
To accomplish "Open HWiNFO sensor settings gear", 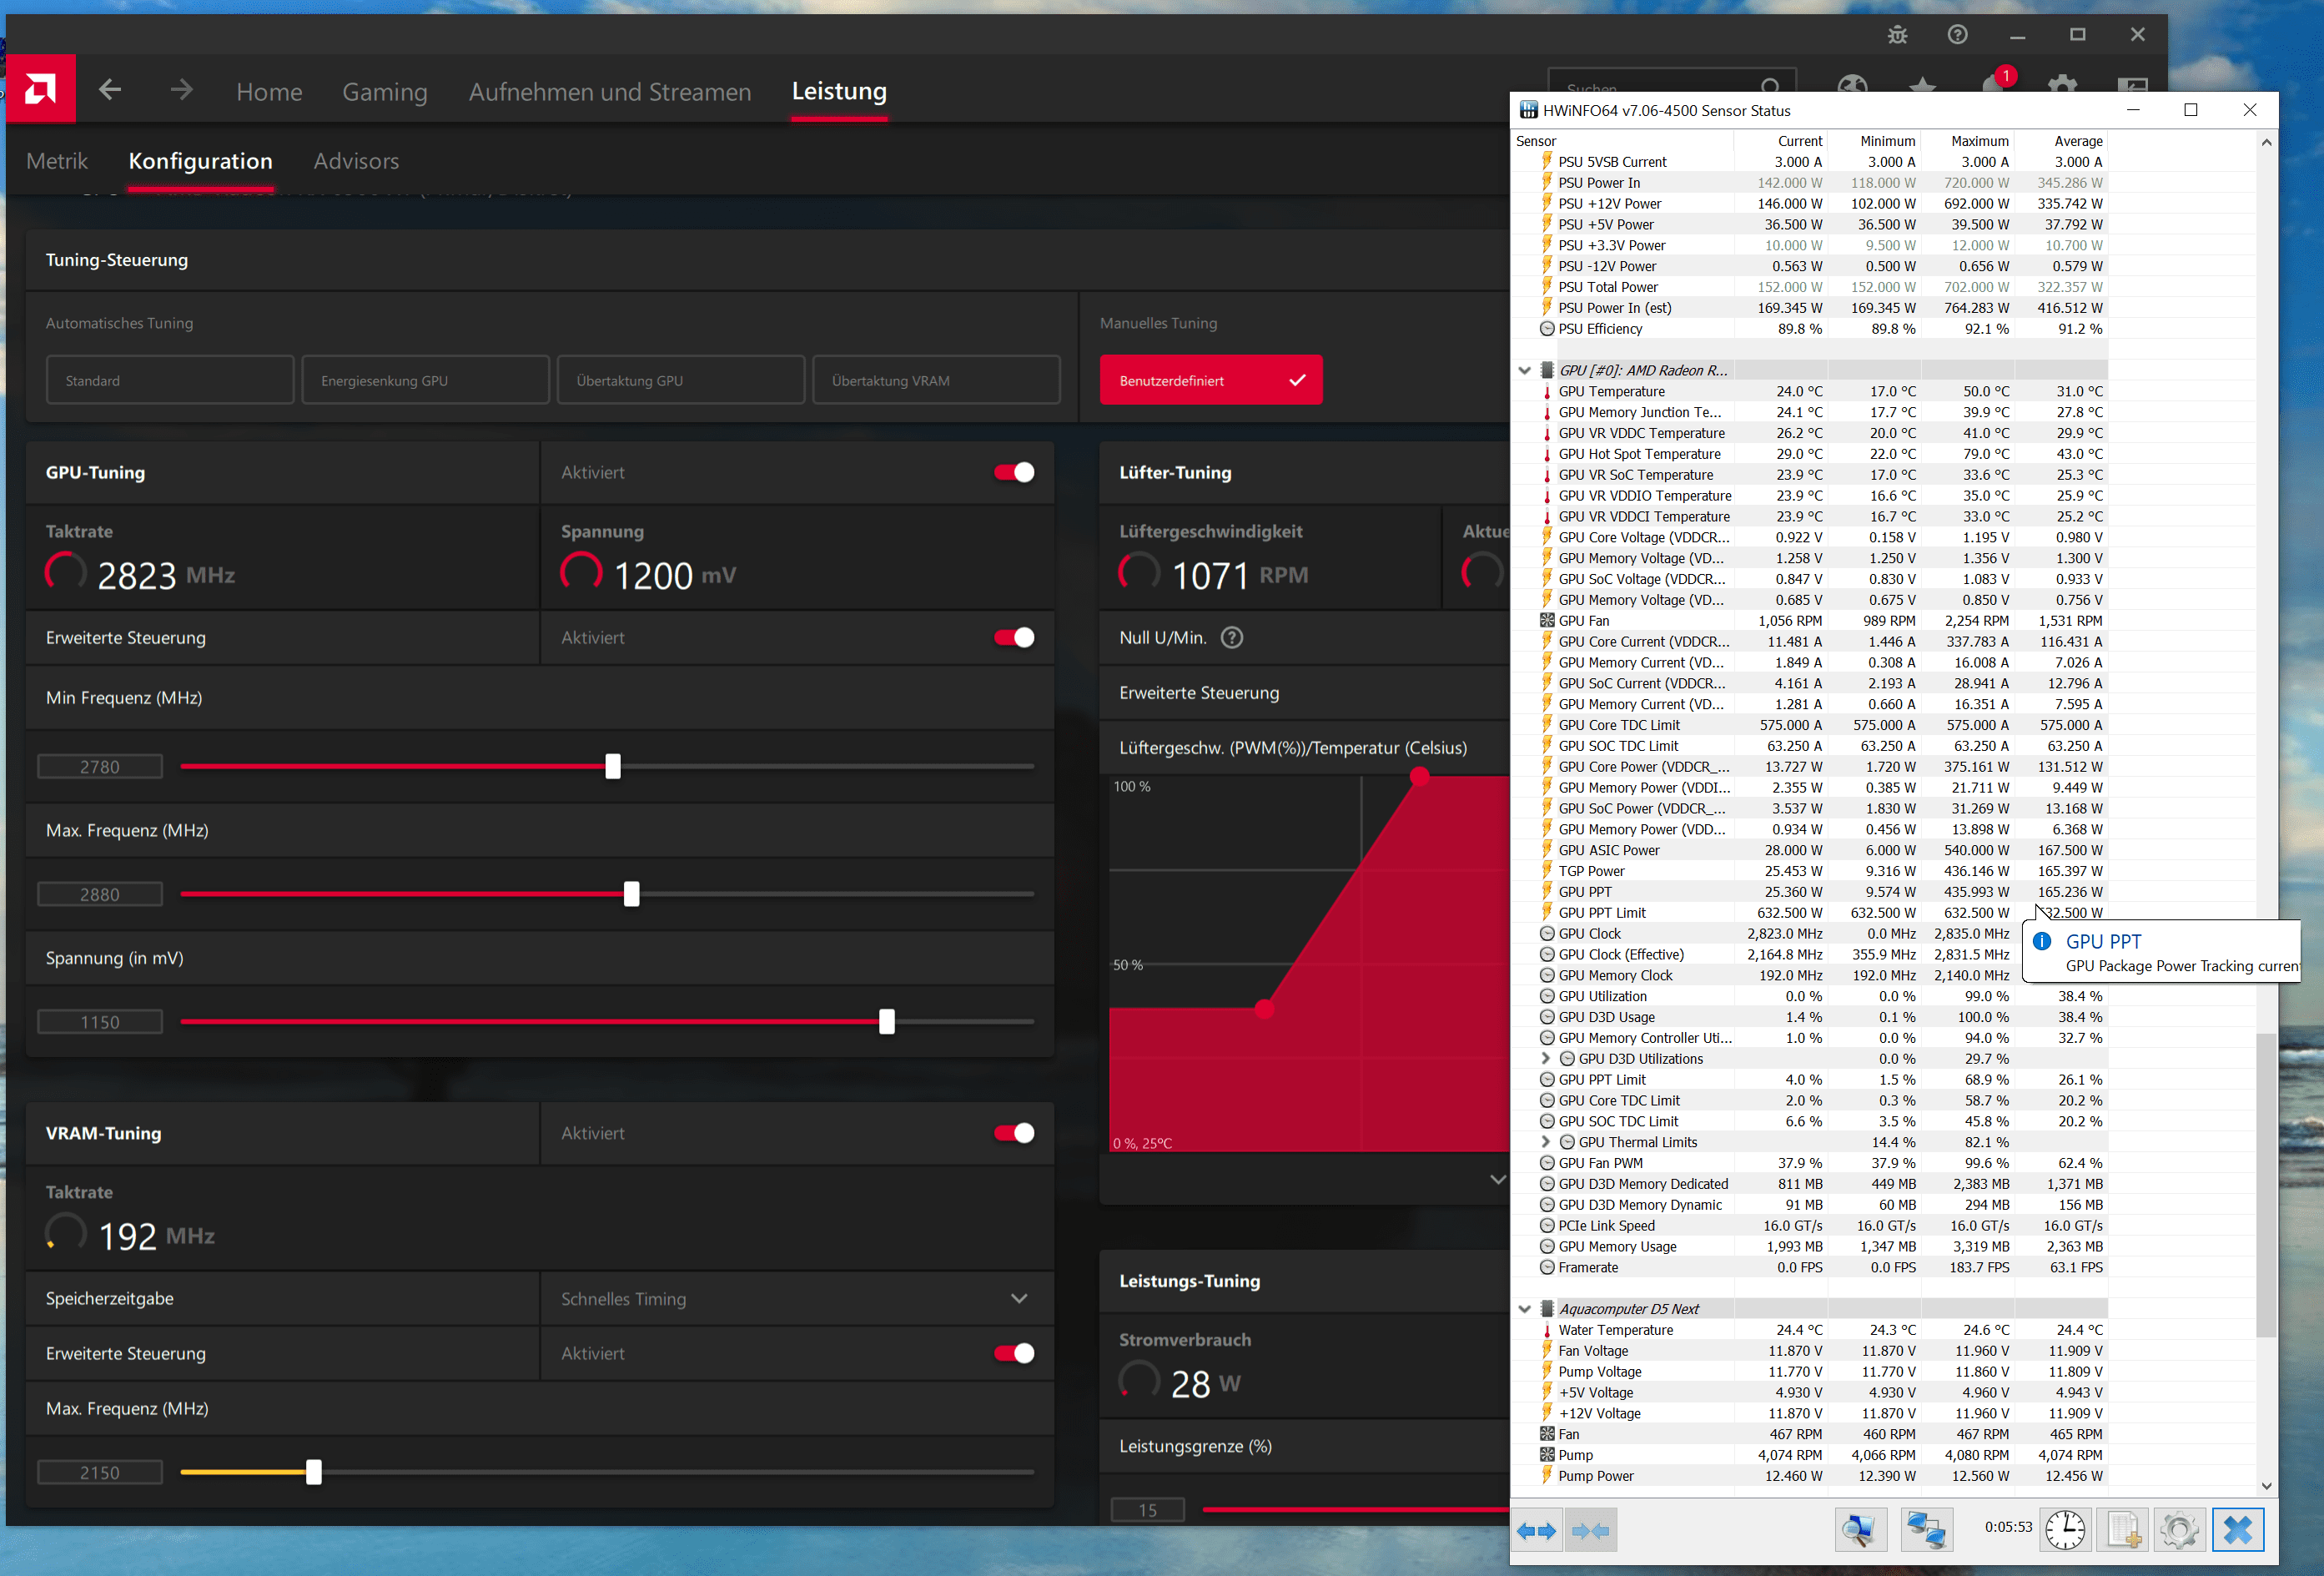I will coord(2180,1530).
